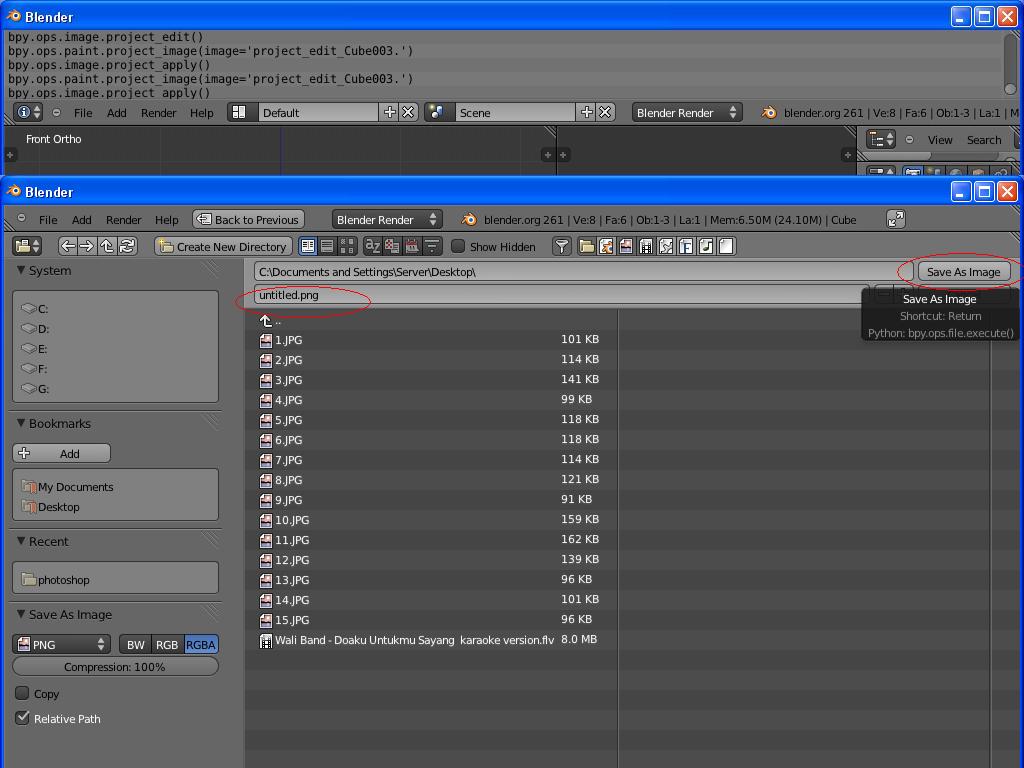Click Save As Image button

pyautogui.click(x=963, y=272)
